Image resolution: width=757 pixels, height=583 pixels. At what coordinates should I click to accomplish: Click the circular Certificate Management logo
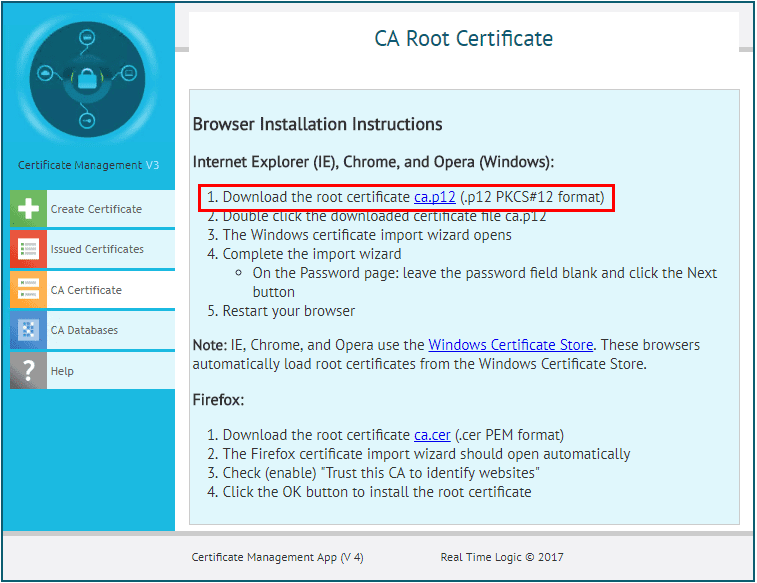click(87, 79)
